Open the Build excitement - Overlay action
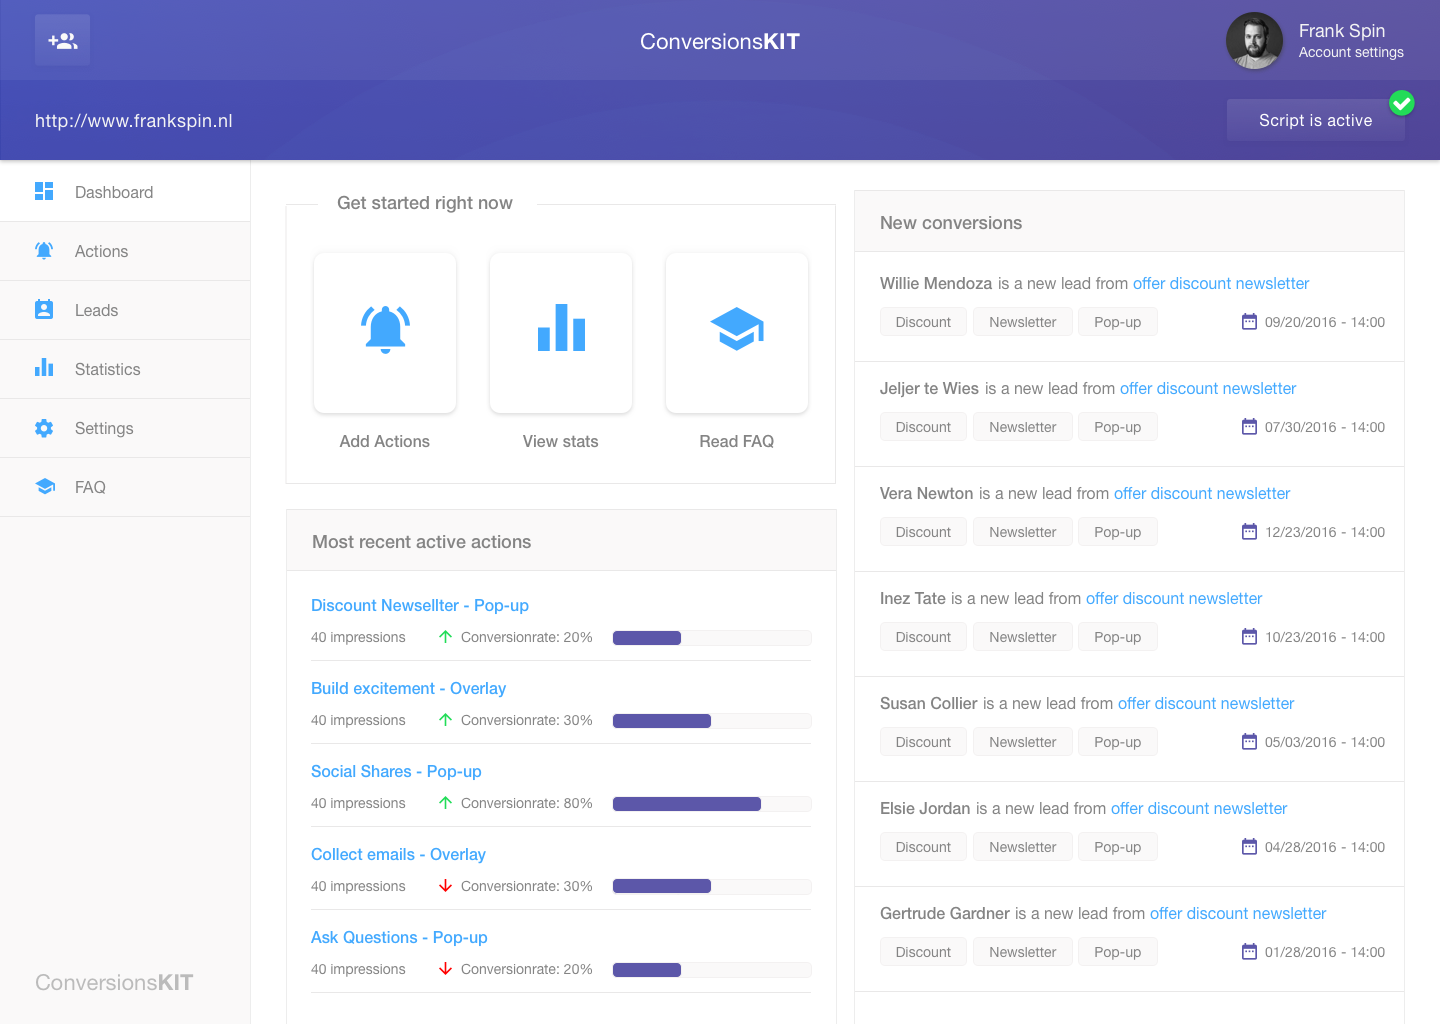The width and height of the screenshot is (1440, 1024). point(408,688)
